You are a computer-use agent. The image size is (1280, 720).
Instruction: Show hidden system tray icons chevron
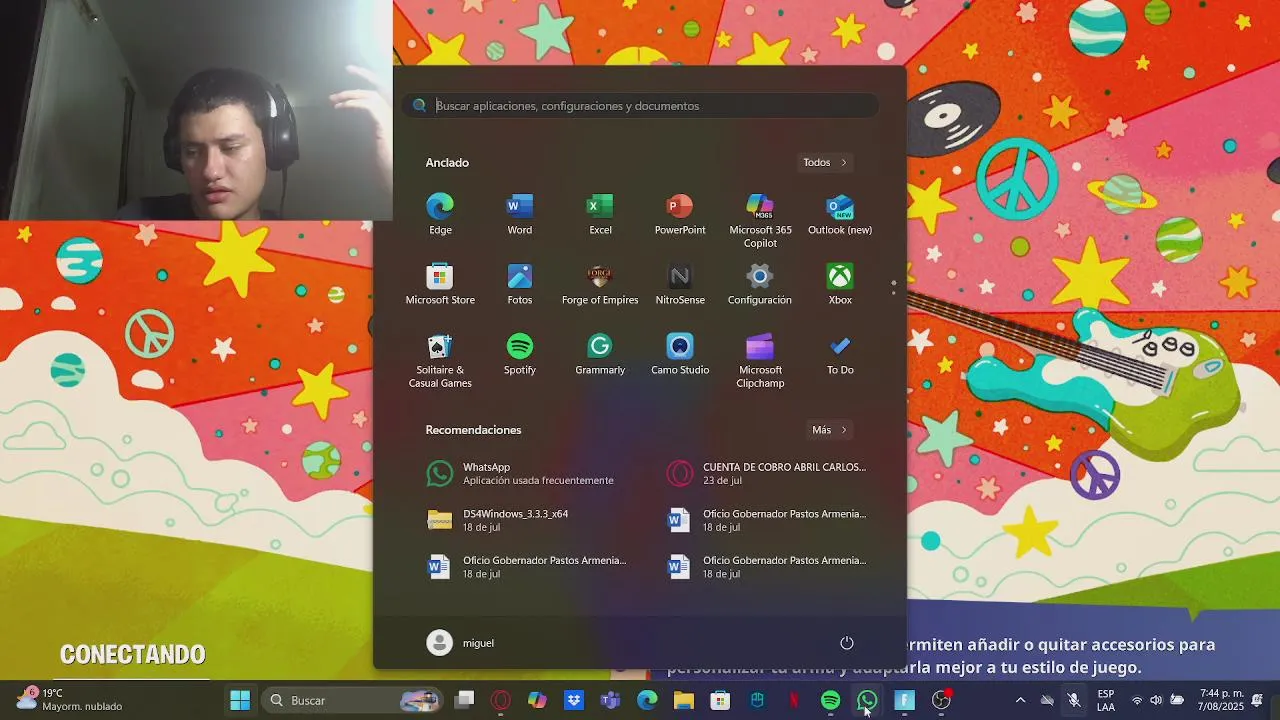click(x=1020, y=700)
